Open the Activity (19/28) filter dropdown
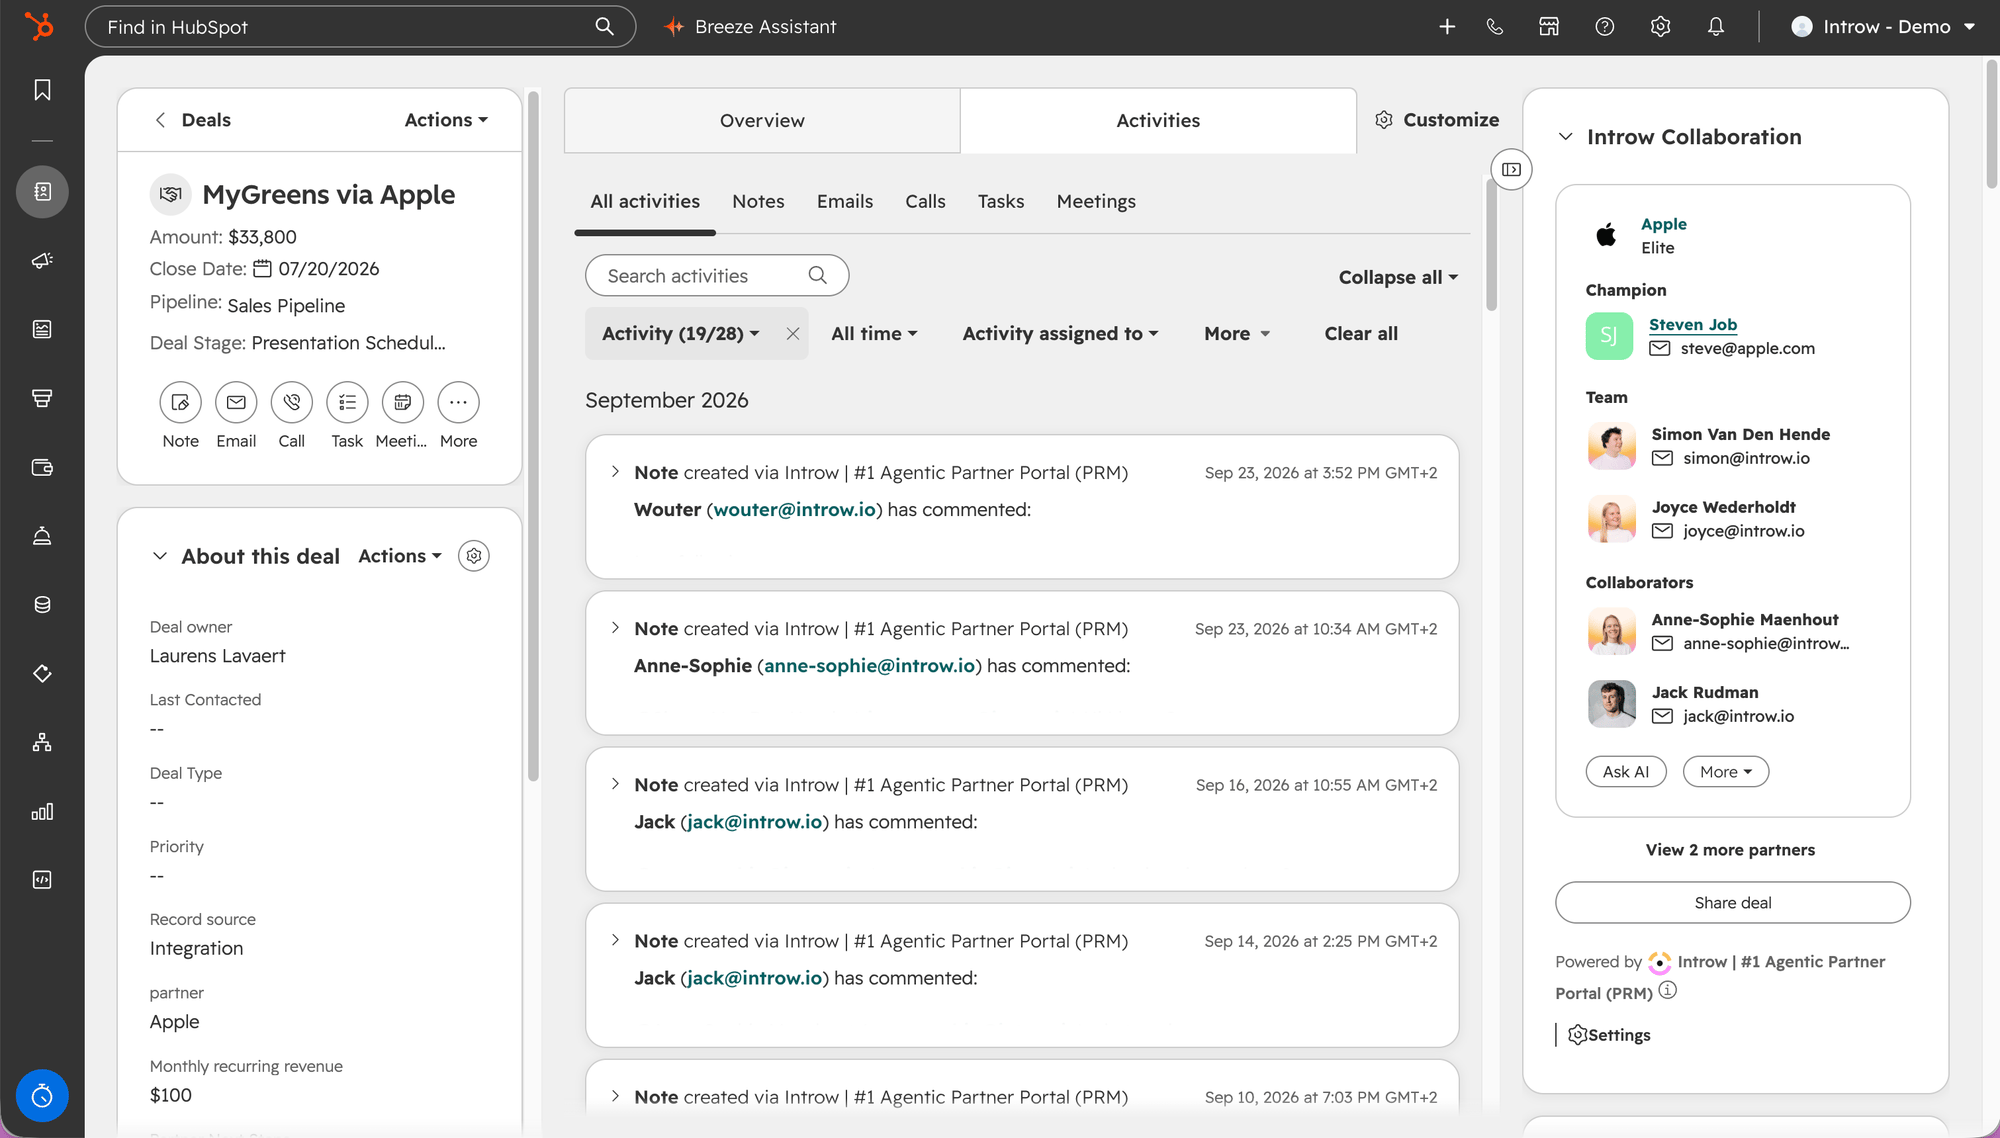The image size is (2000, 1138). pyautogui.click(x=681, y=334)
